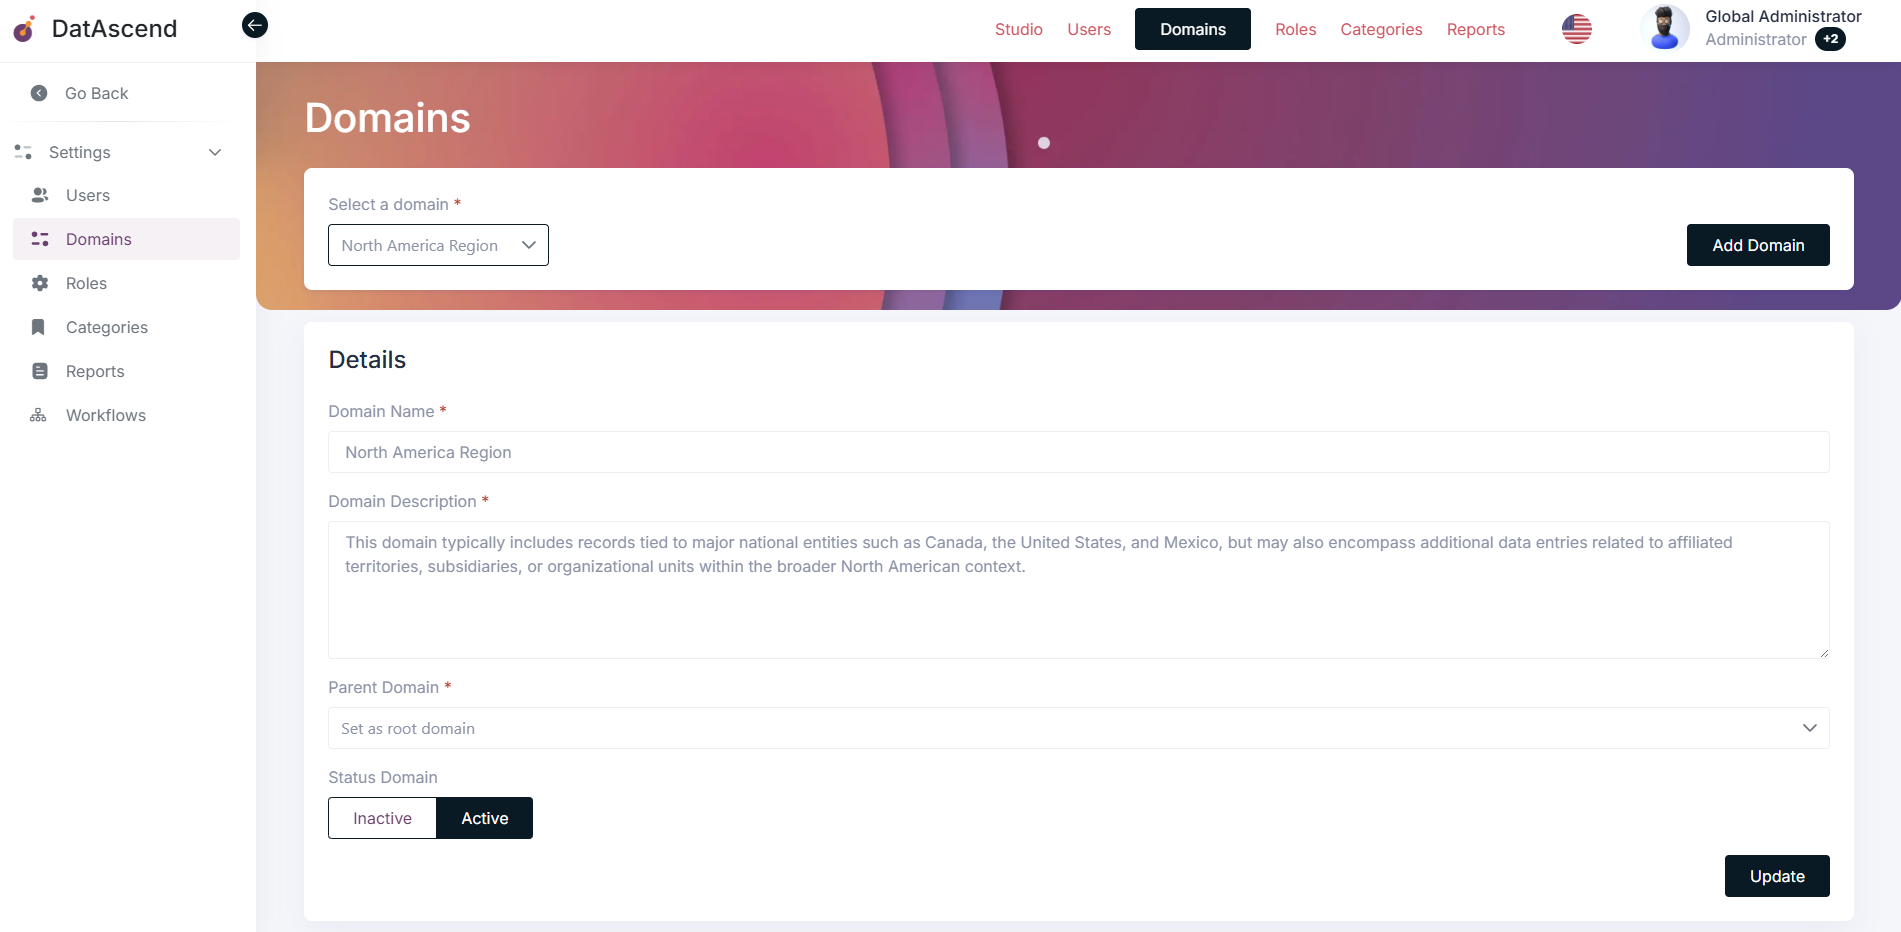Open the US flag language selector

(x=1577, y=29)
